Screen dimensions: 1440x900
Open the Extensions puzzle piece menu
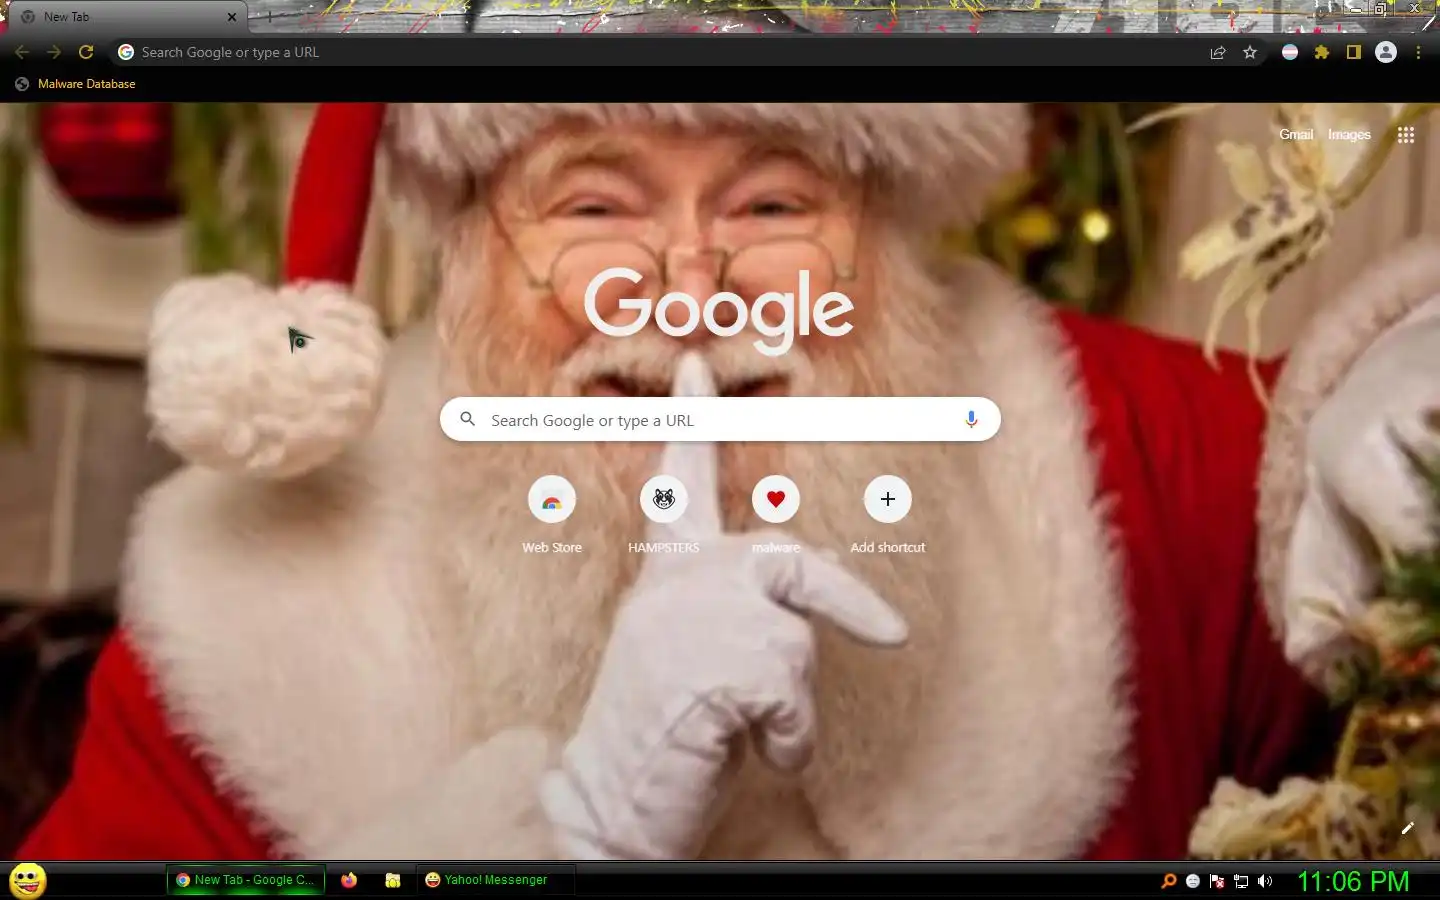click(1322, 52)
